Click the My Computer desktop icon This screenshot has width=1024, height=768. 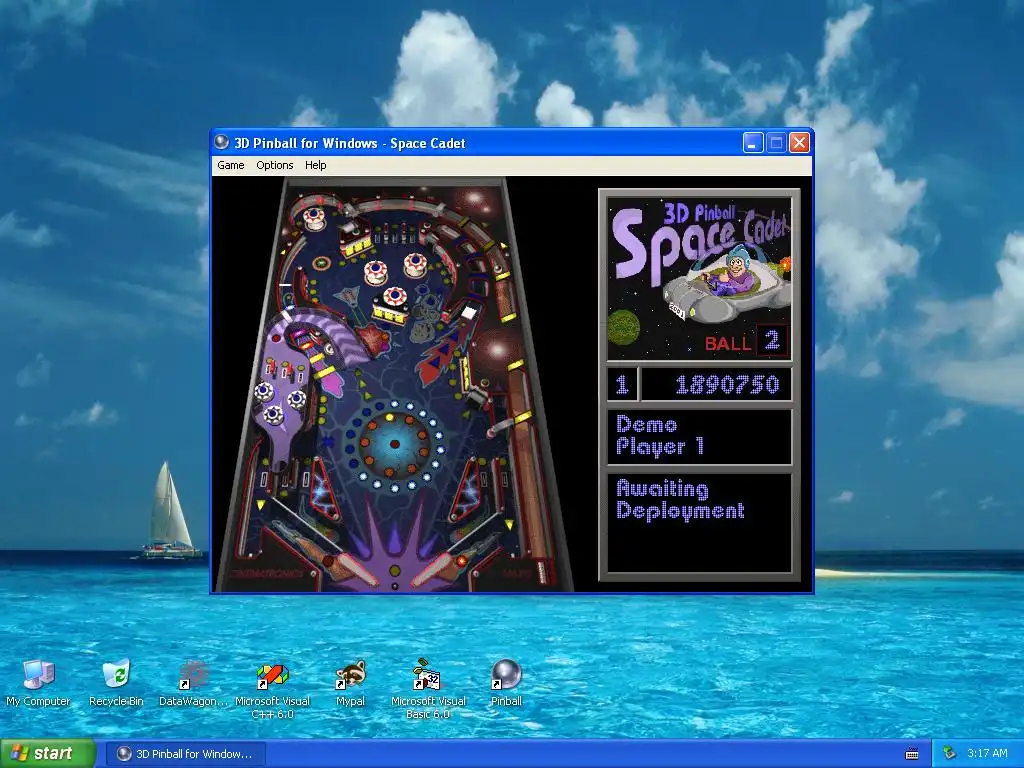tap(38, 683)
